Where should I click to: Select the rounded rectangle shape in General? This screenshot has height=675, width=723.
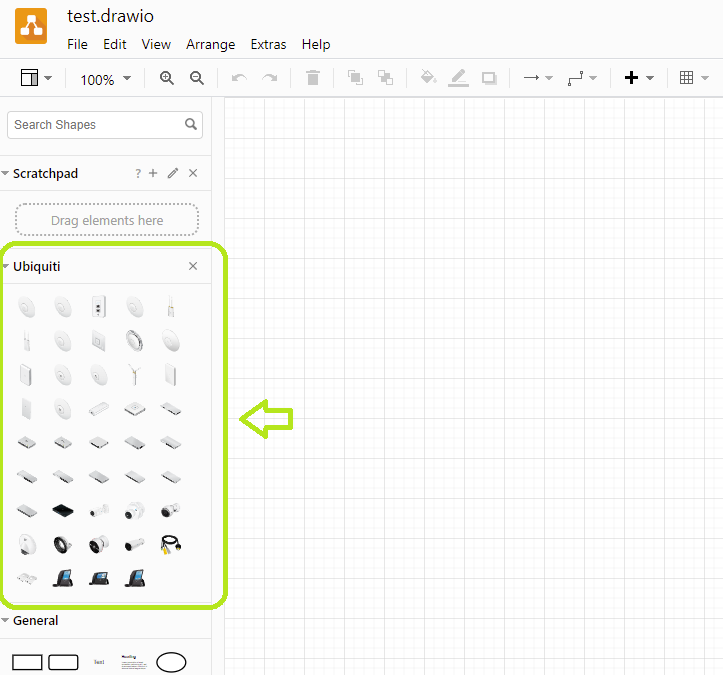click(x=63, y=662)
